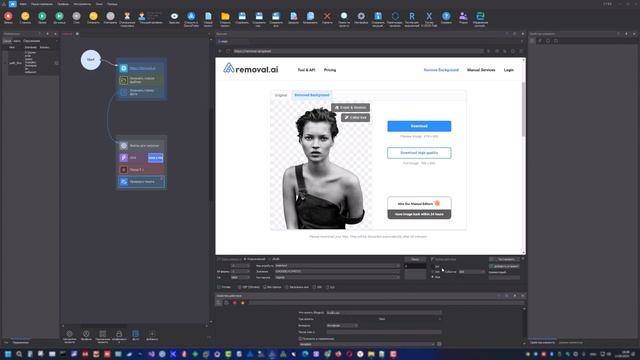Toggle the eye trace icon in toolbar
The width and height of the screenshot is (640, 360).
click(174, 16)
